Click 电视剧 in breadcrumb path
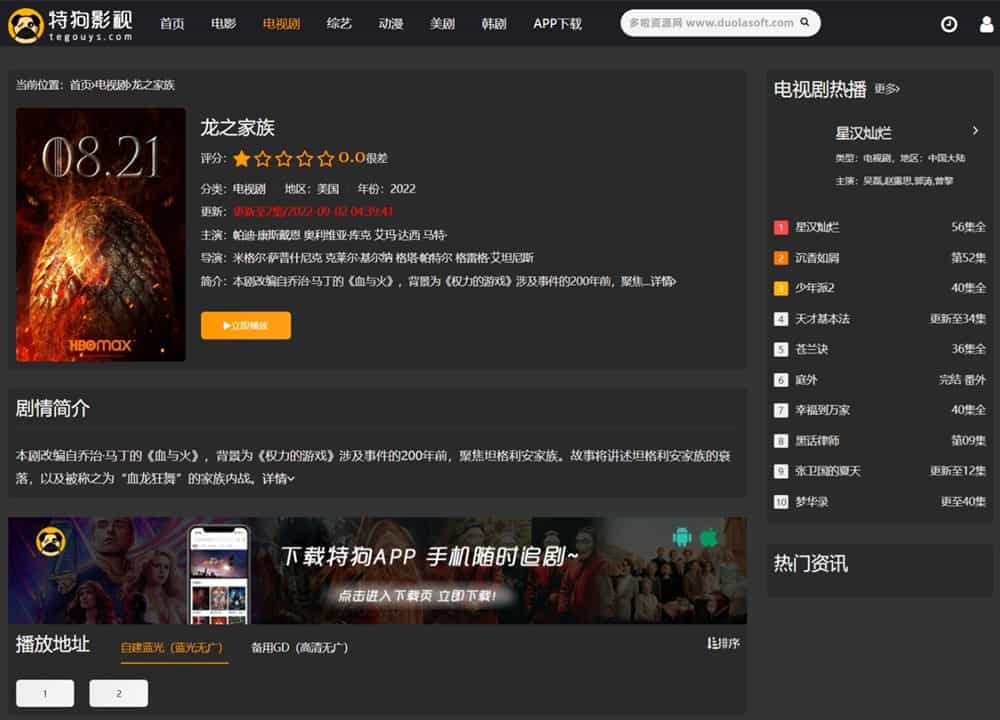Image resolution: width=1000 pixels, height=720 pixels. [x=112, y=85]
